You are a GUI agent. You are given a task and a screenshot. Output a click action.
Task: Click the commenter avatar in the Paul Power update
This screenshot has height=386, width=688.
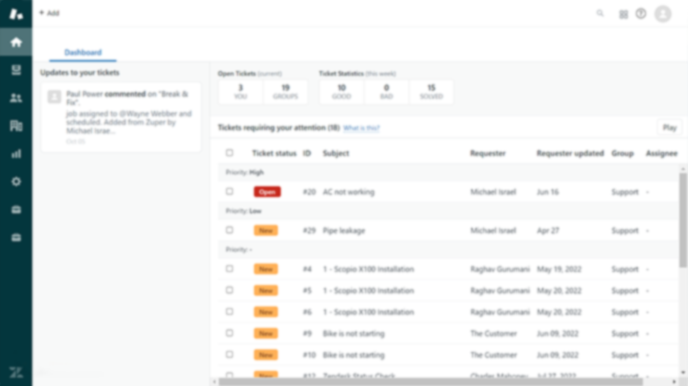pos(54,96)
